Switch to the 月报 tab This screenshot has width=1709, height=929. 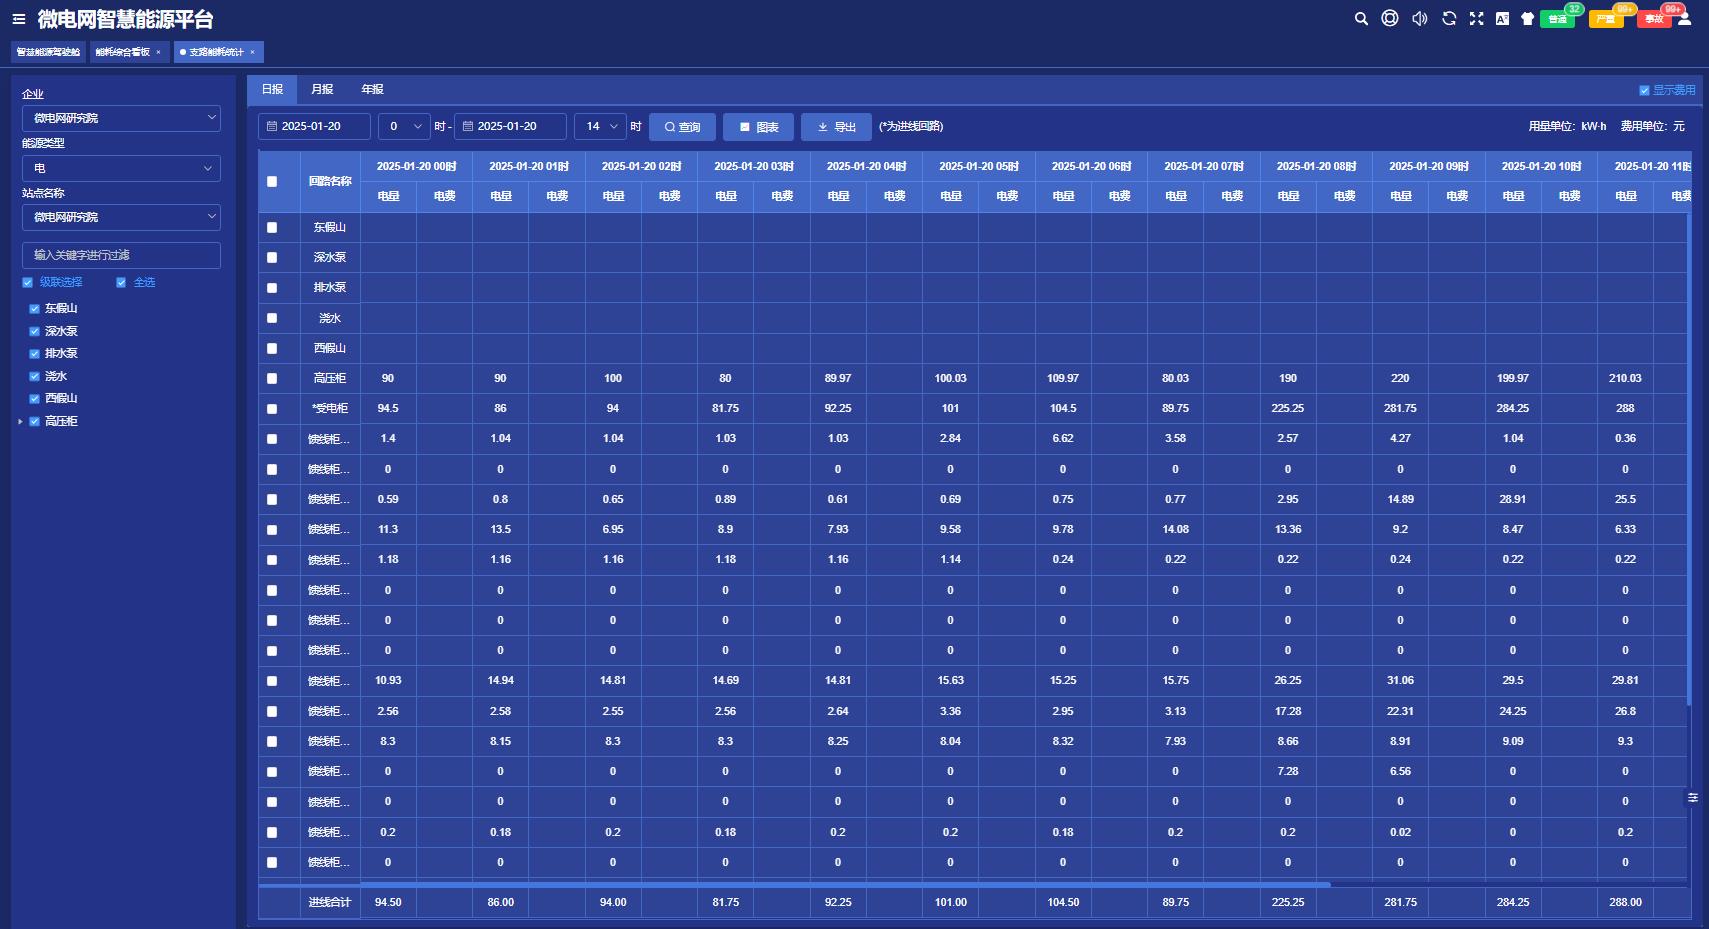[322, 89]
